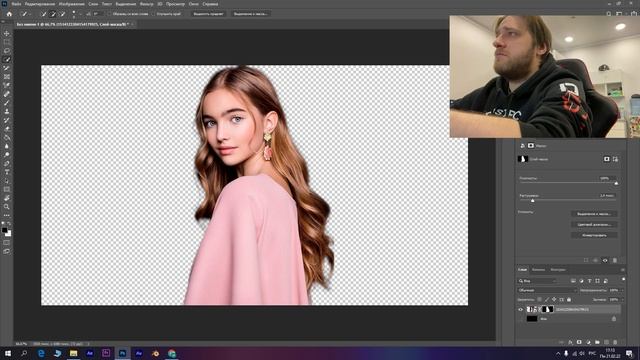640x360 pixels.
Task: Click the Home icon in the options bar
Action: point(9,14)
